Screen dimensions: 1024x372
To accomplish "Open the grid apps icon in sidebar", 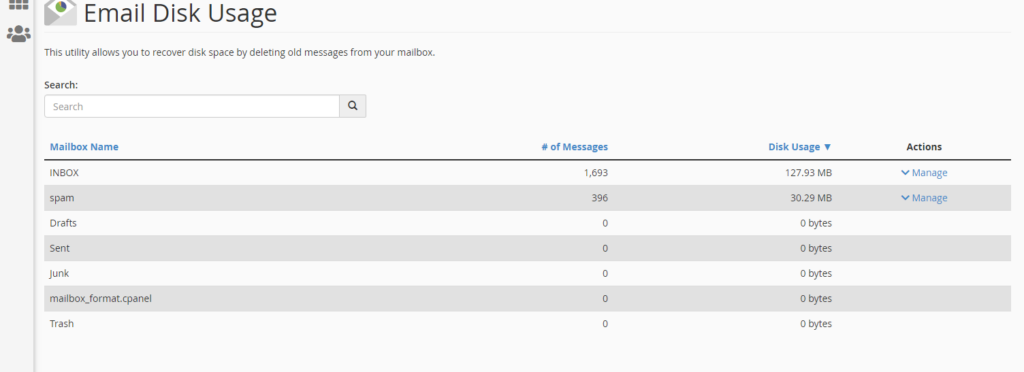I will pyautogui.click(x=18, y=5).
